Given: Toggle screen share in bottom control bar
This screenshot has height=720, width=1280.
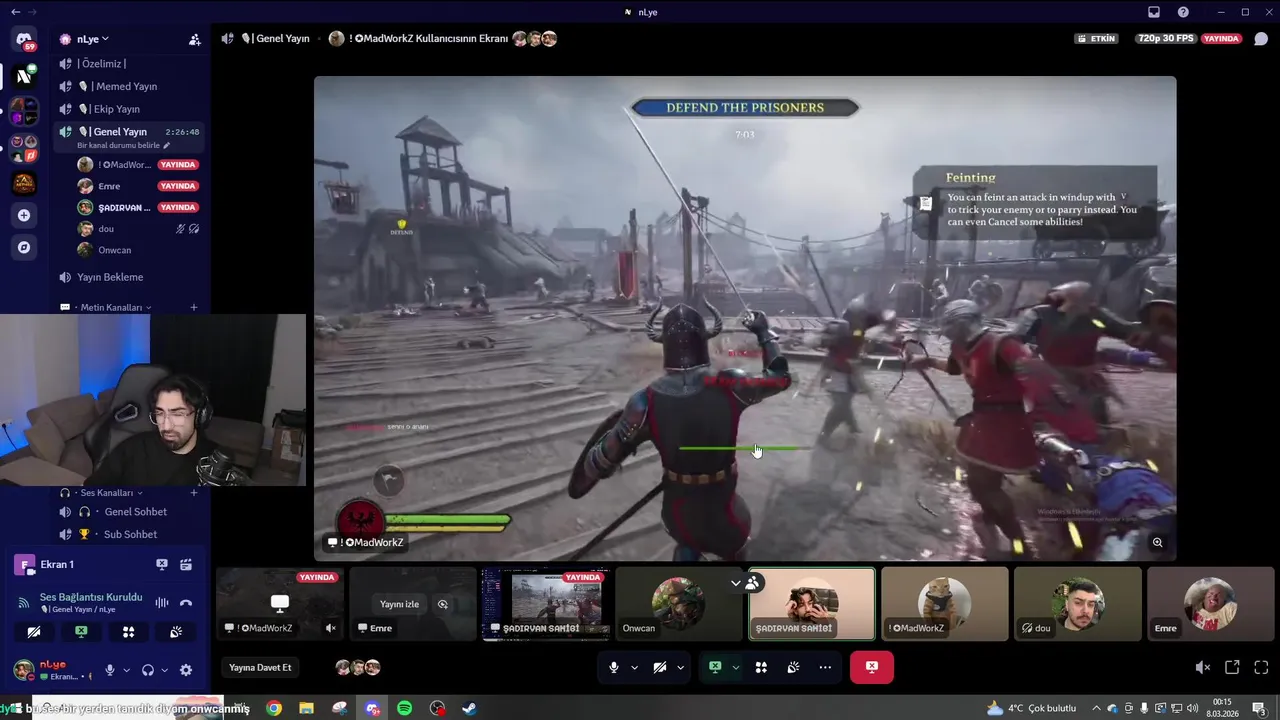Looking at the screenshot, I should coord(715,667).
